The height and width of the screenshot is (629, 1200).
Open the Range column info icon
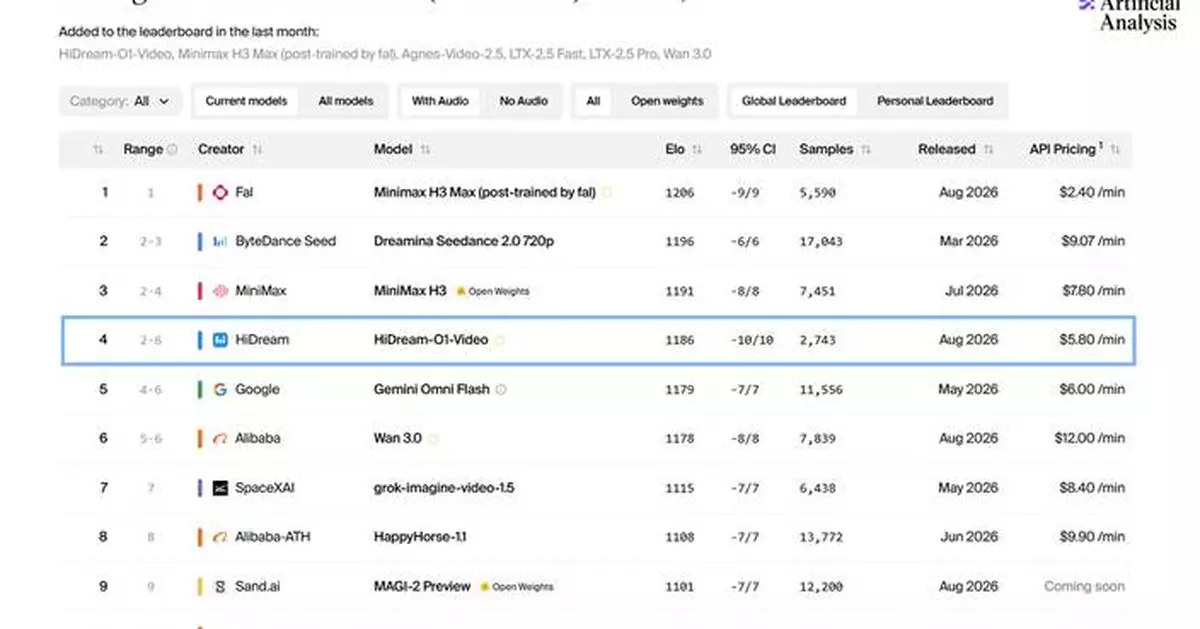point(172,149)
